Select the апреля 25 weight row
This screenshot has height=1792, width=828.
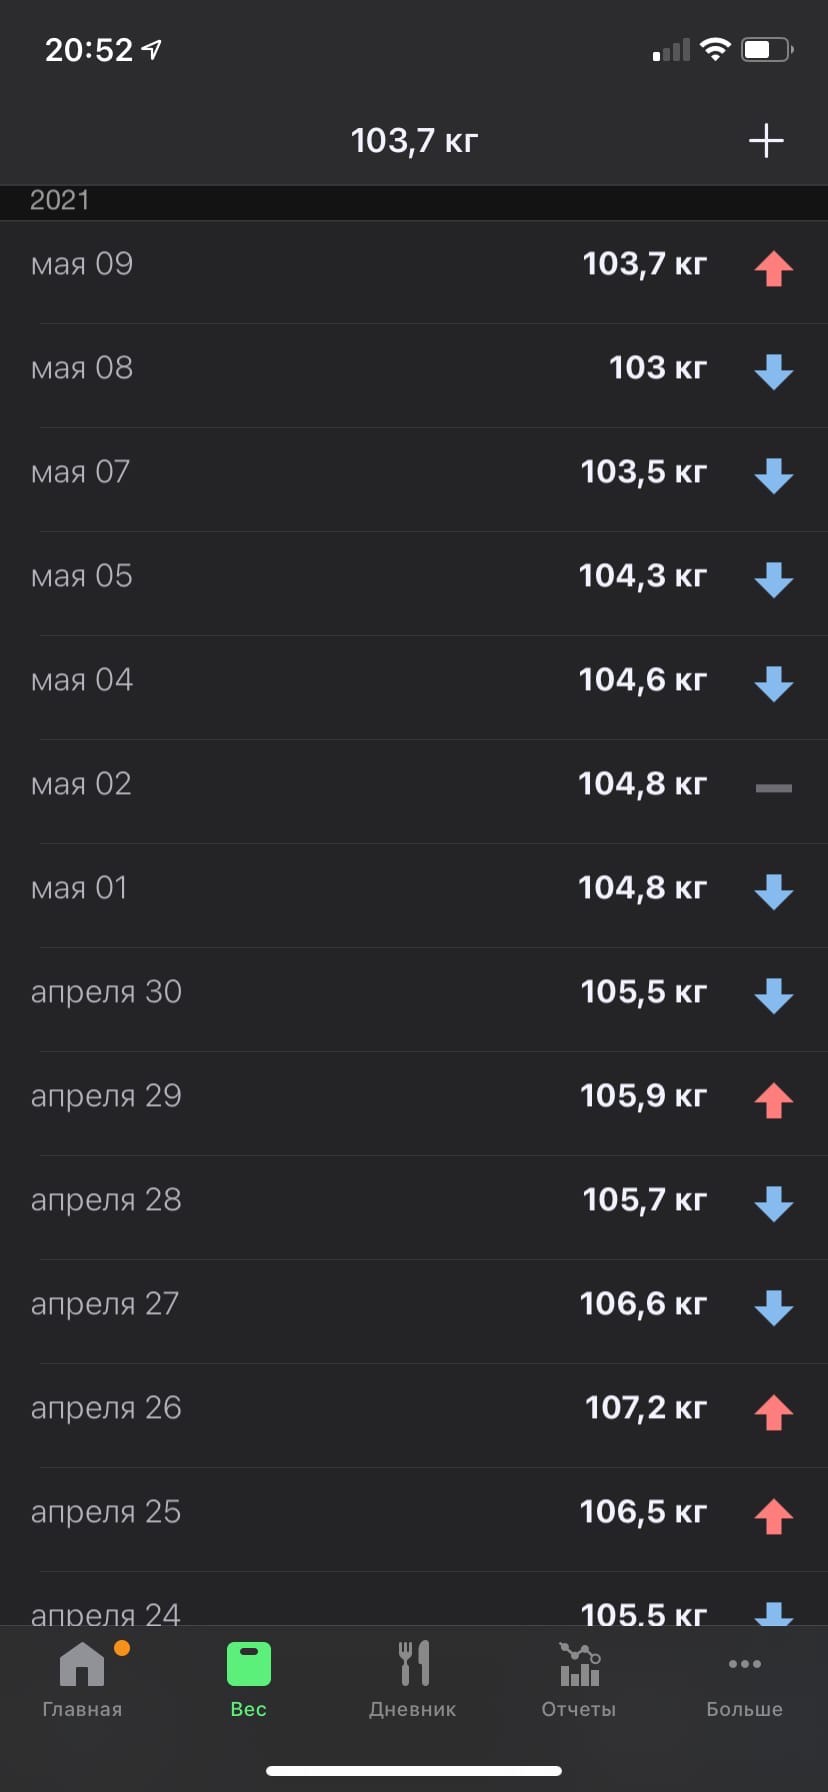click(414, 1512)
